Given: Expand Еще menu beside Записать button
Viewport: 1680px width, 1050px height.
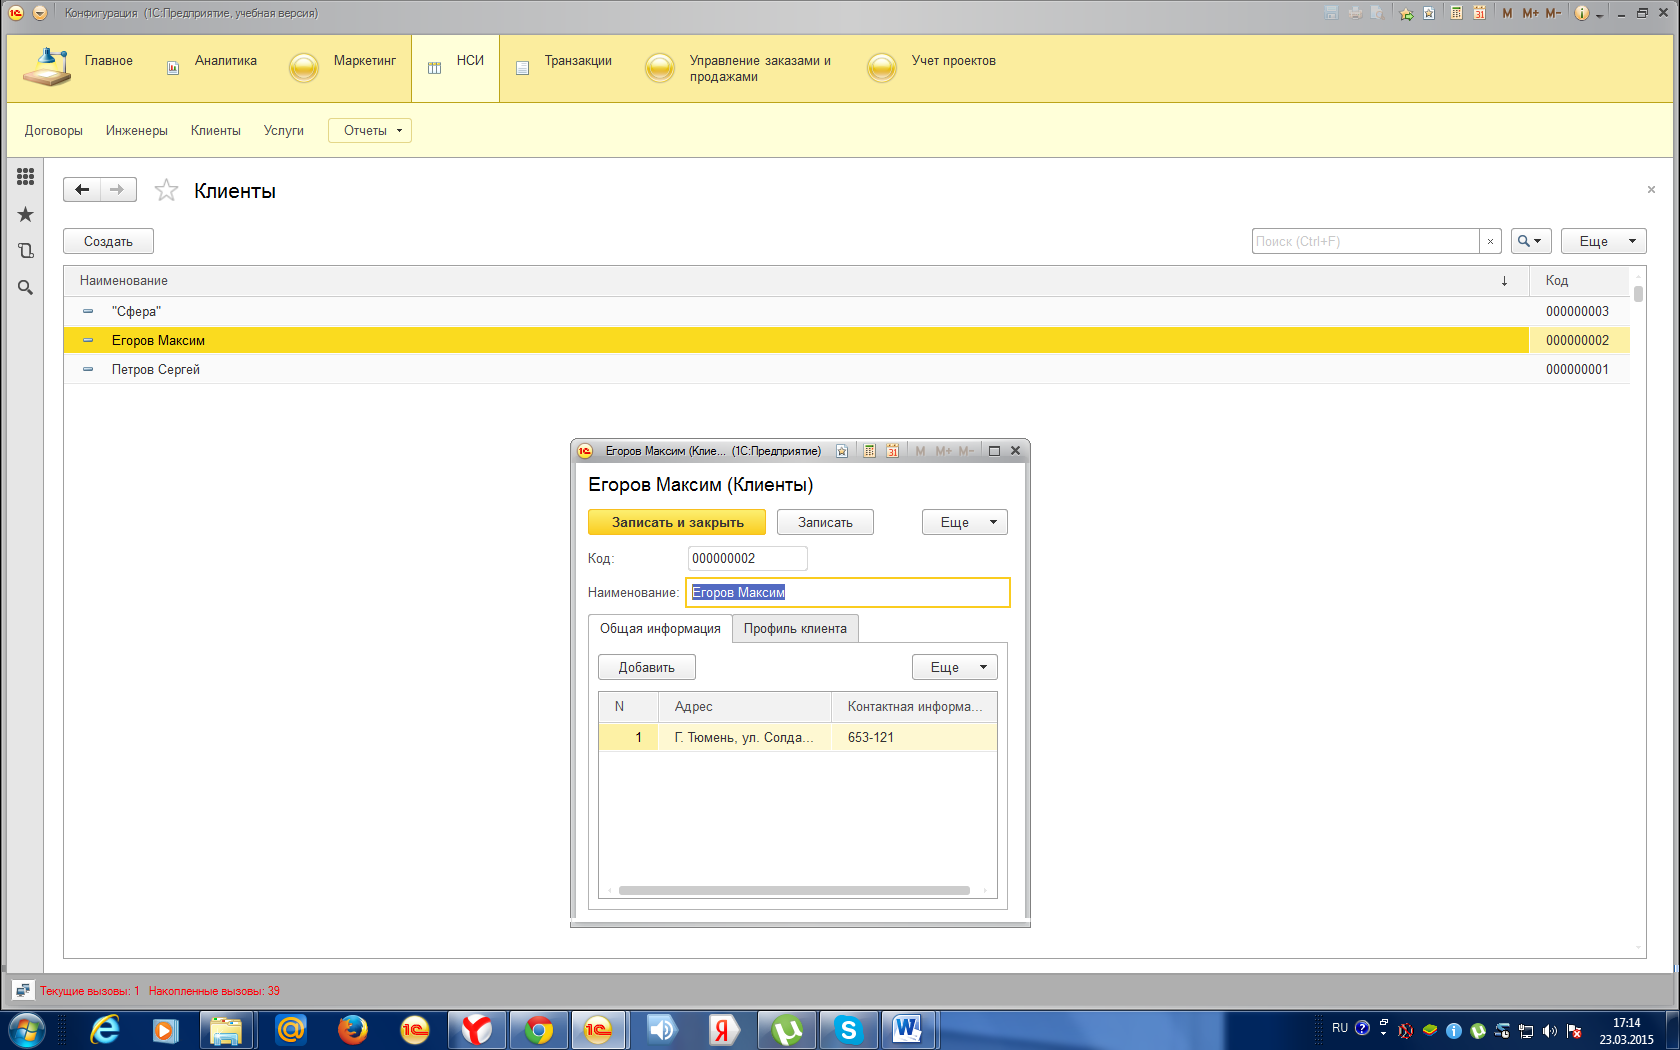Looking at the screenshot, I should (964, 522).
